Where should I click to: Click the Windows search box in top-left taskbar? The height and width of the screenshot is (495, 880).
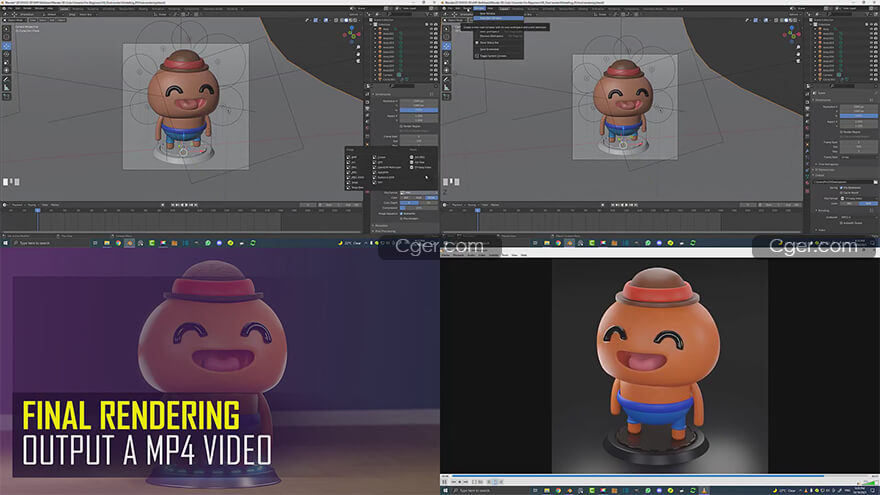point(40,242)
